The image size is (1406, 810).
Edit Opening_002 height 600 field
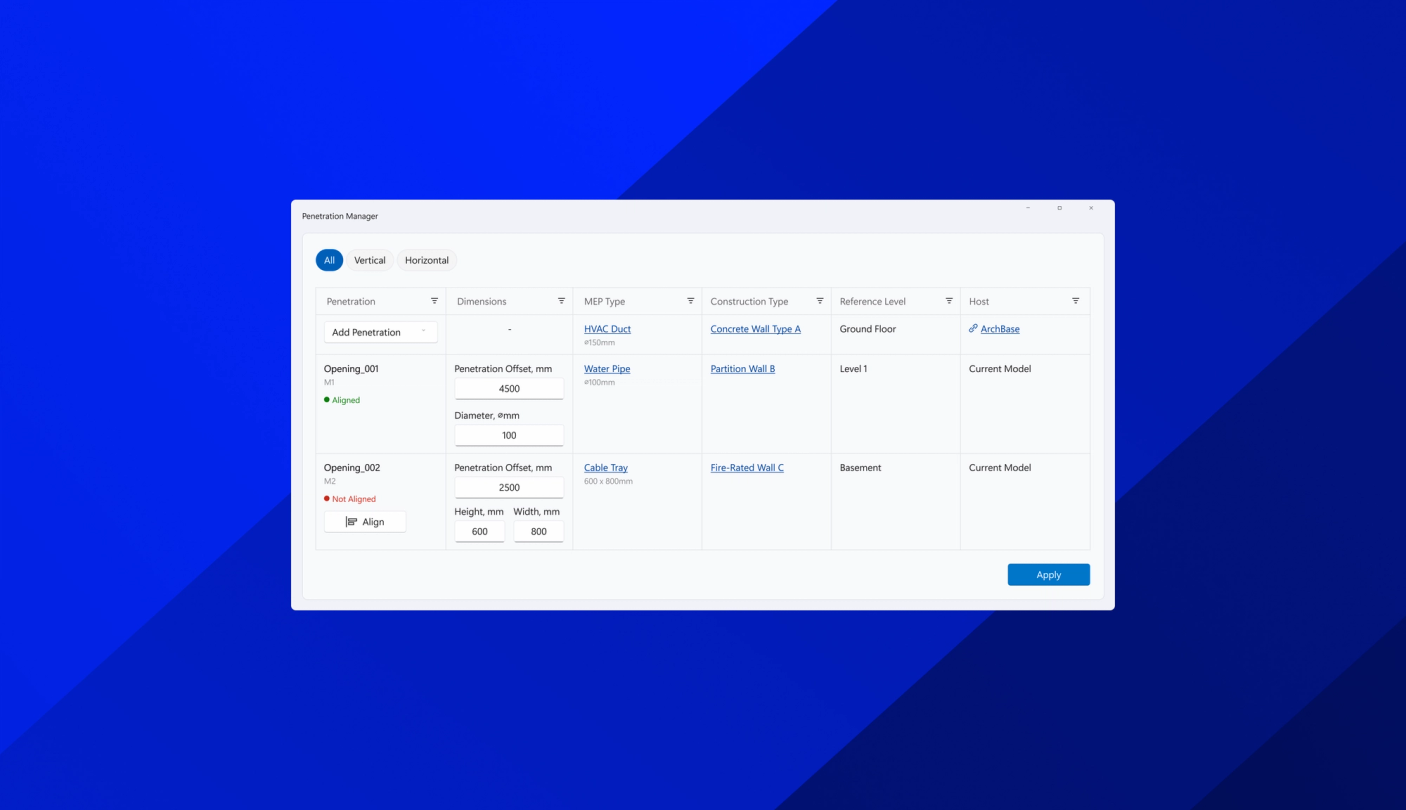[x=480, y=532]
